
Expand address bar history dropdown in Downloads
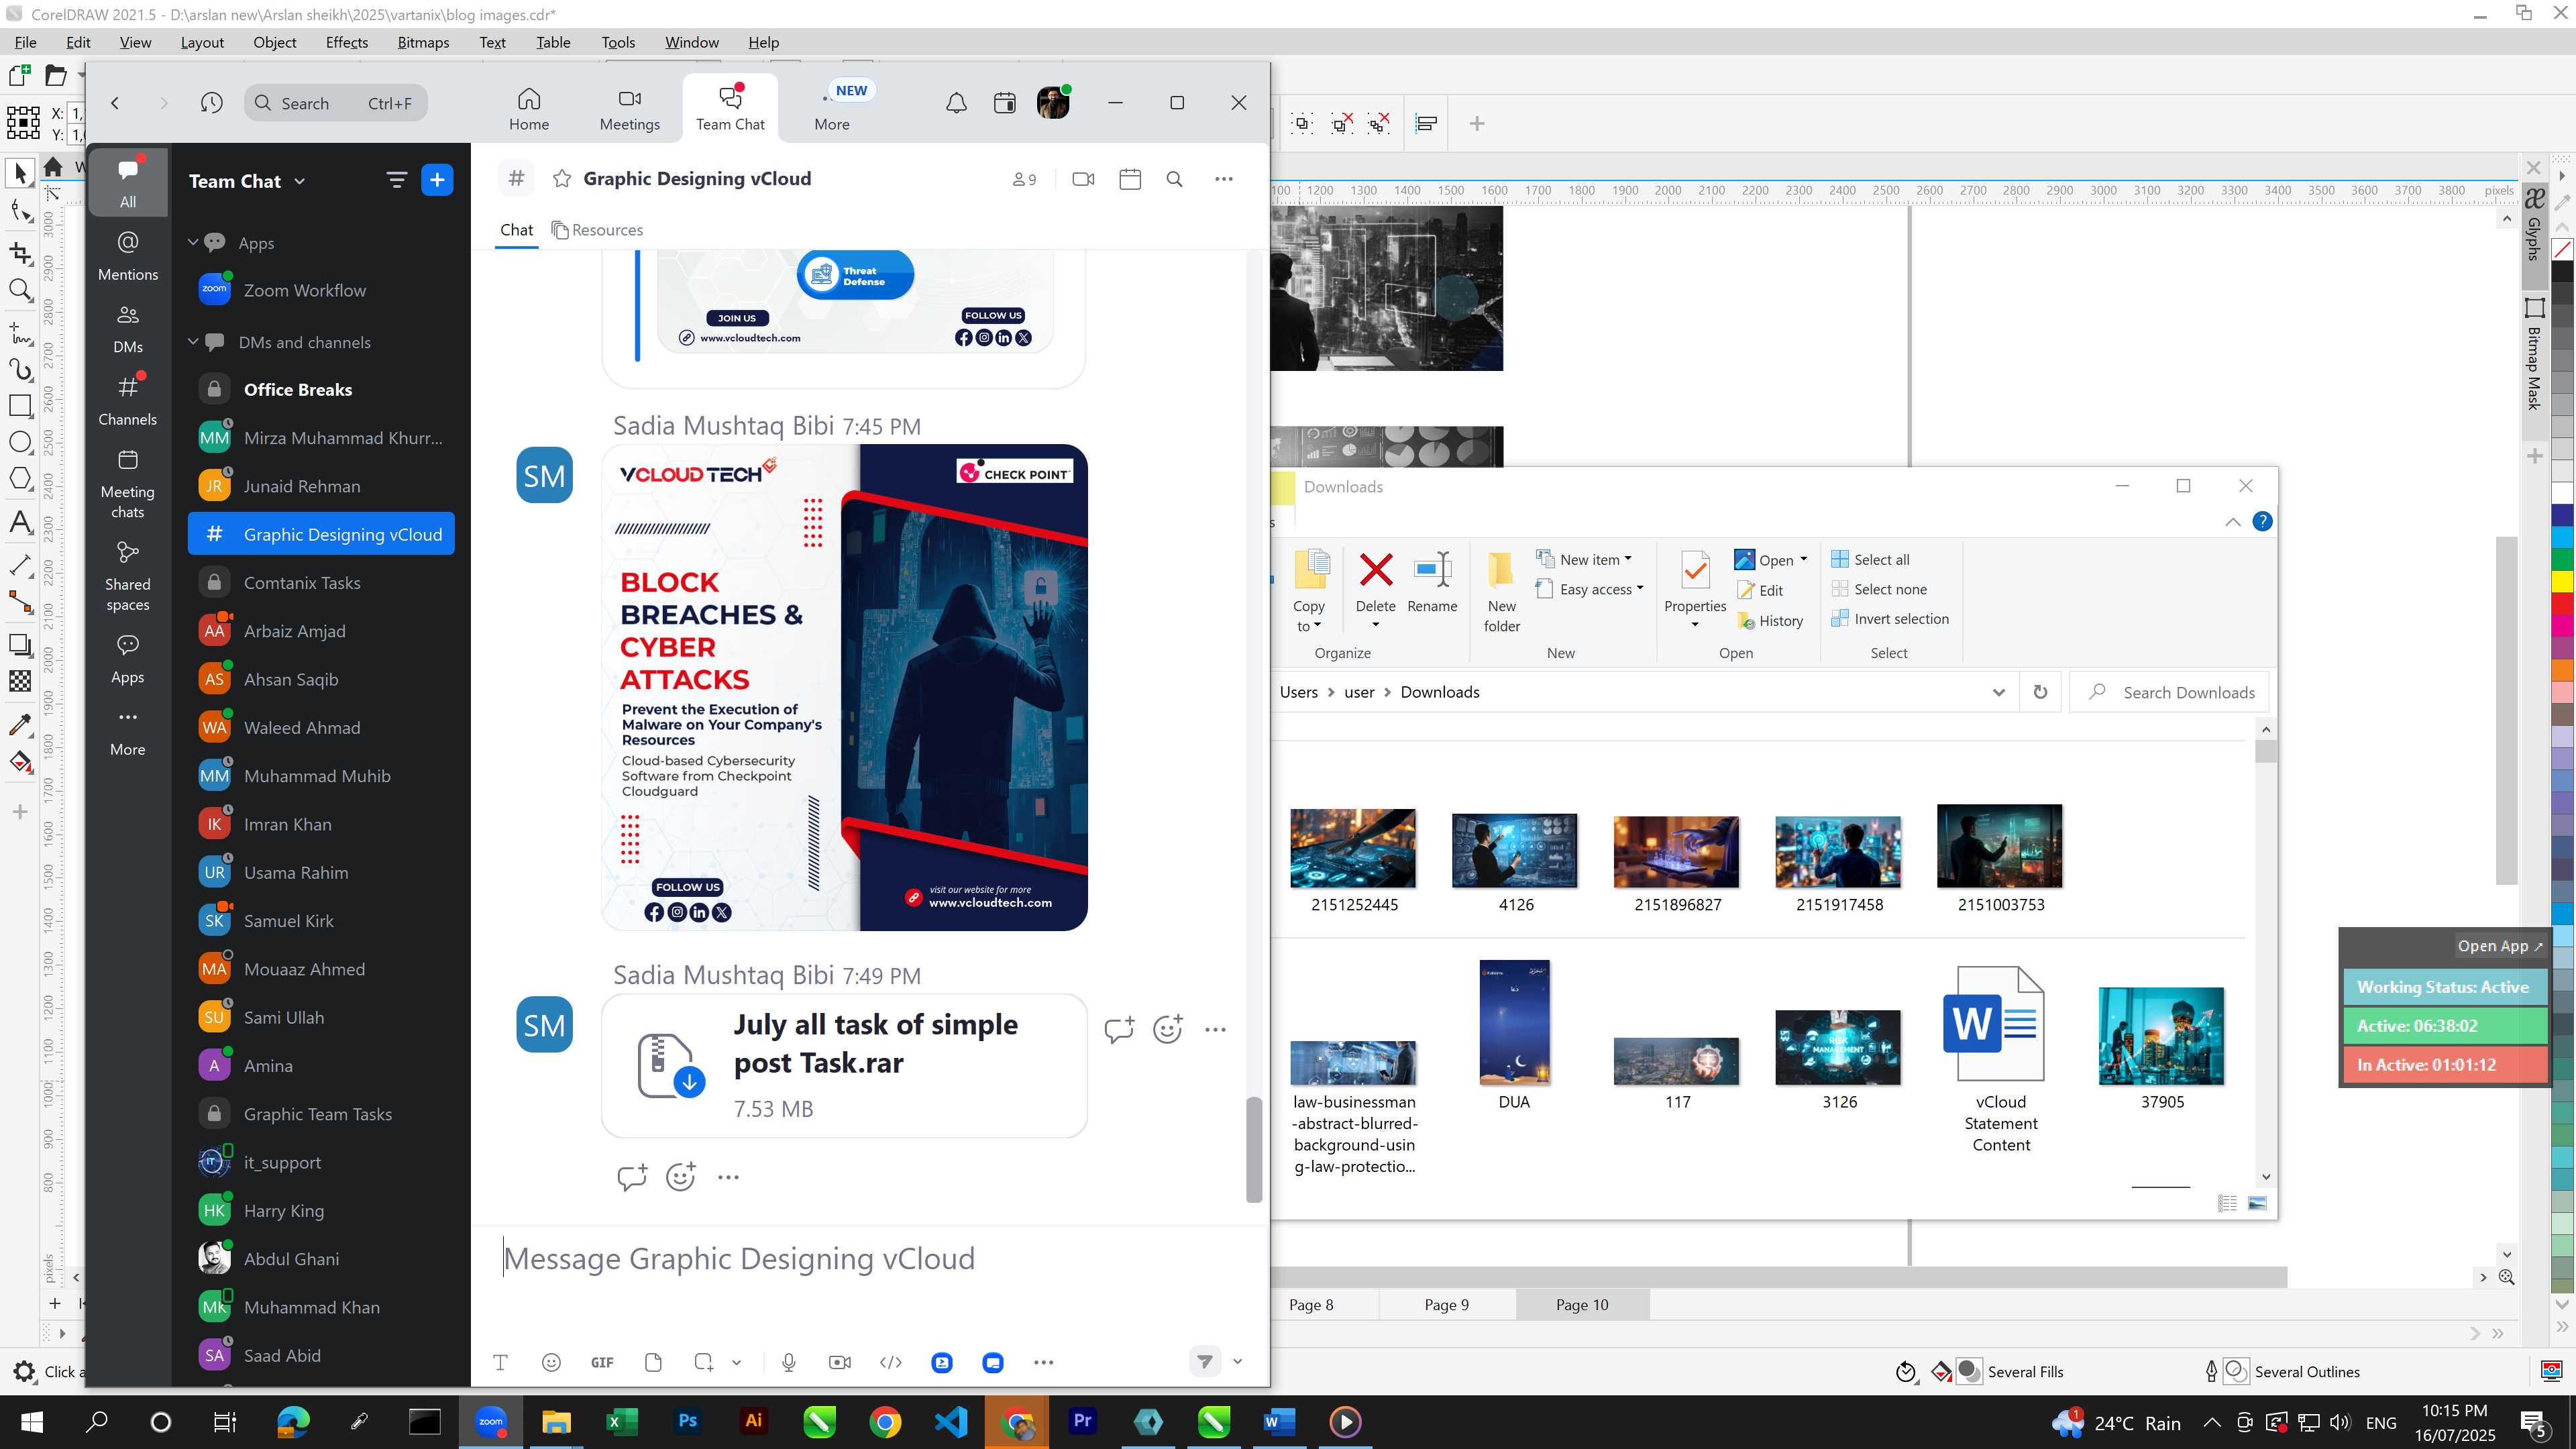coord(1998,692)
